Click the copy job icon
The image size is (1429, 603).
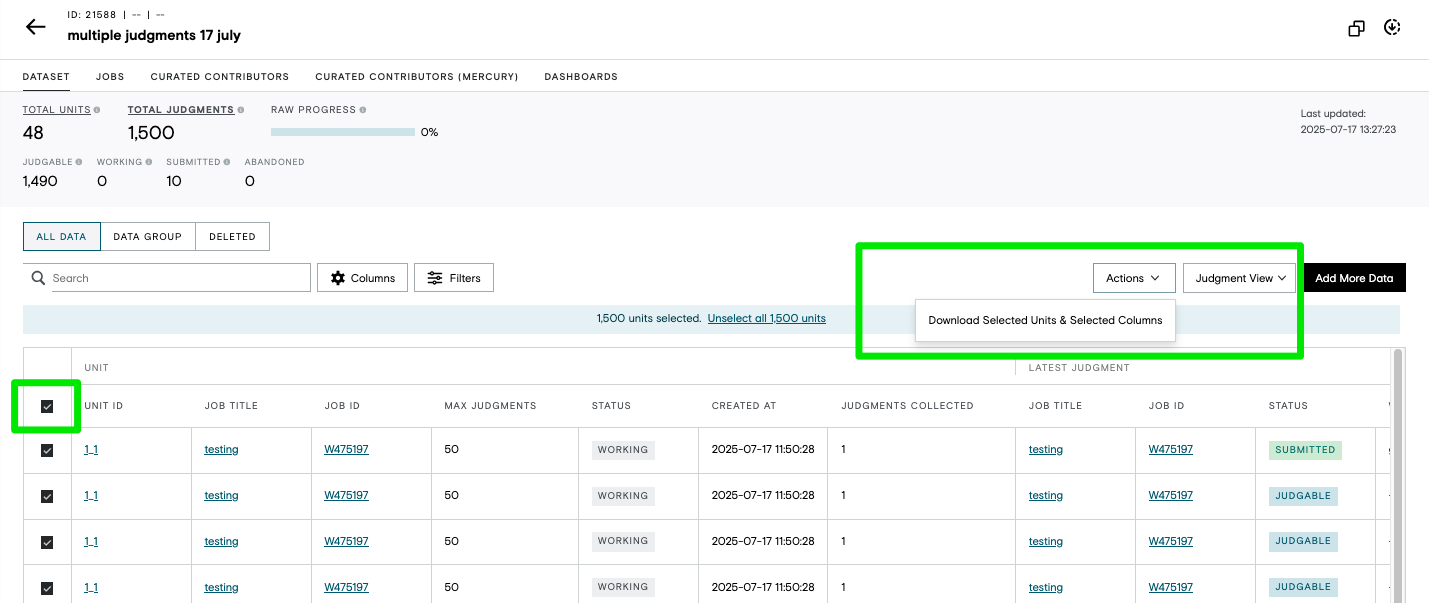point(1357,28)
